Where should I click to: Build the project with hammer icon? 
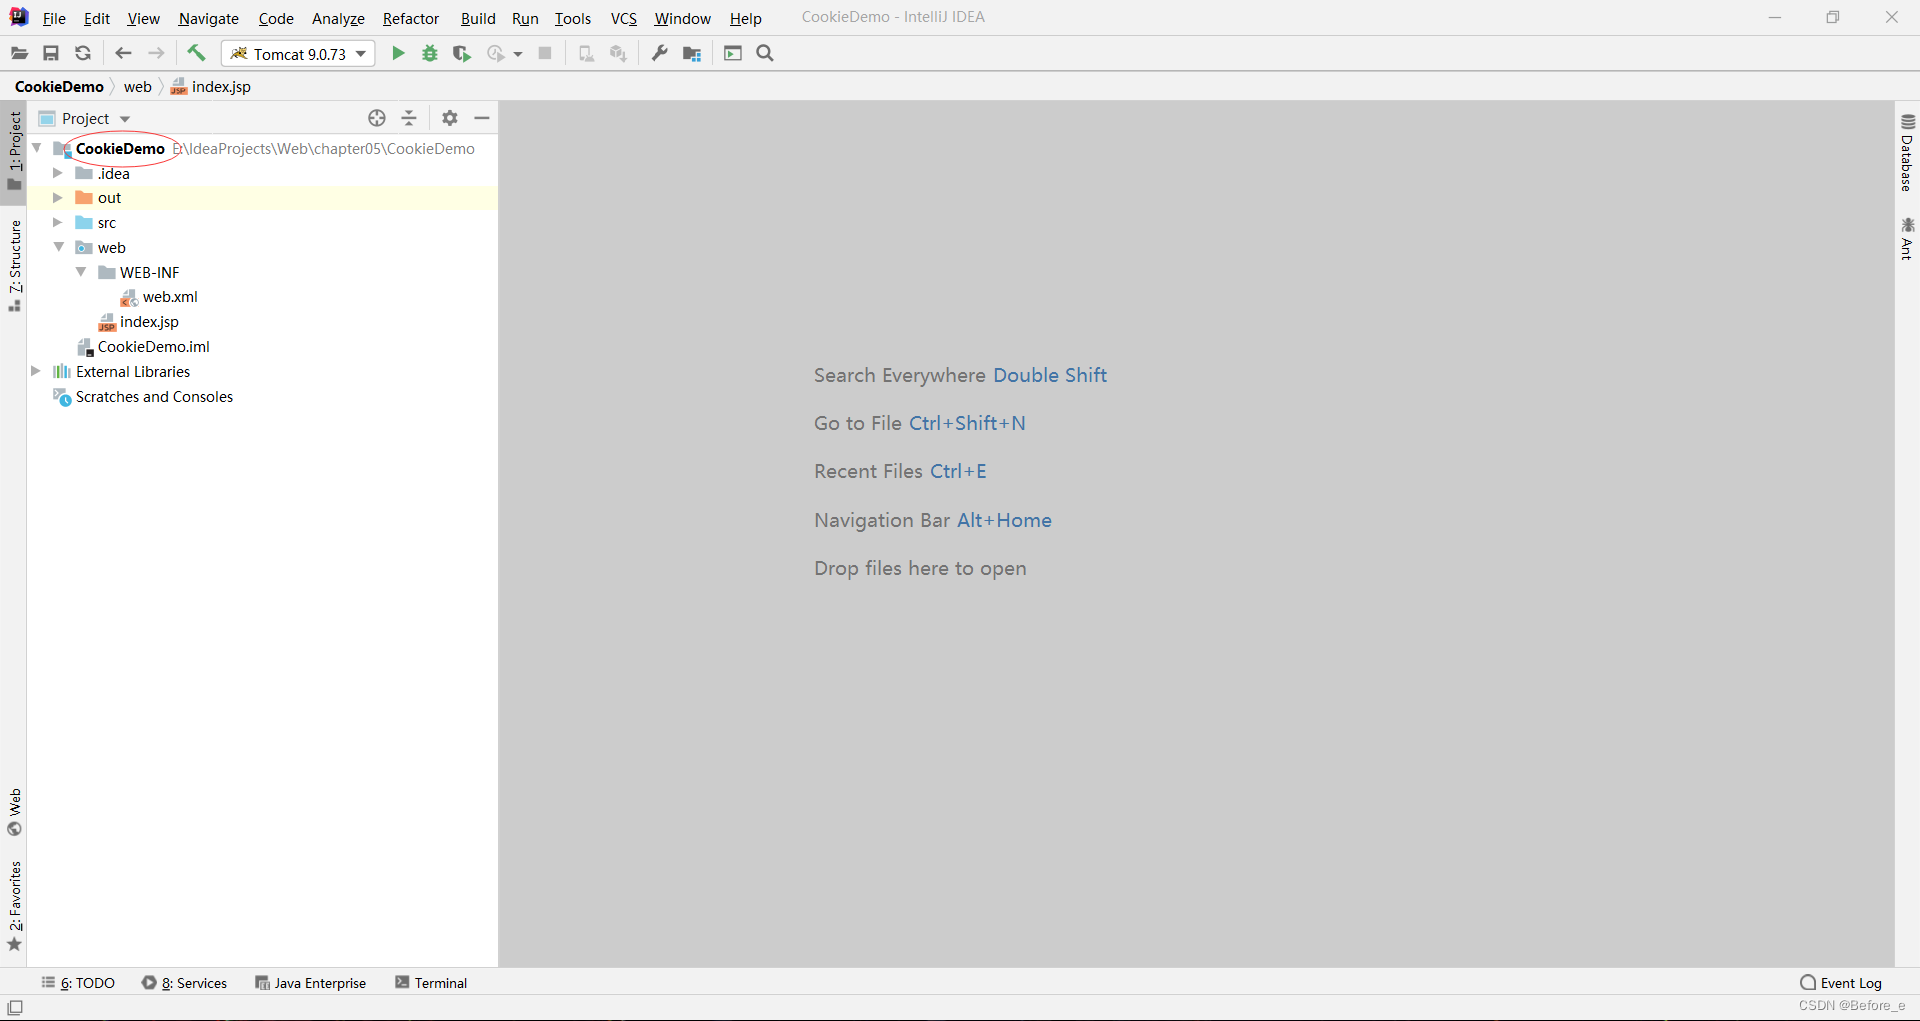tap(196, 53)
